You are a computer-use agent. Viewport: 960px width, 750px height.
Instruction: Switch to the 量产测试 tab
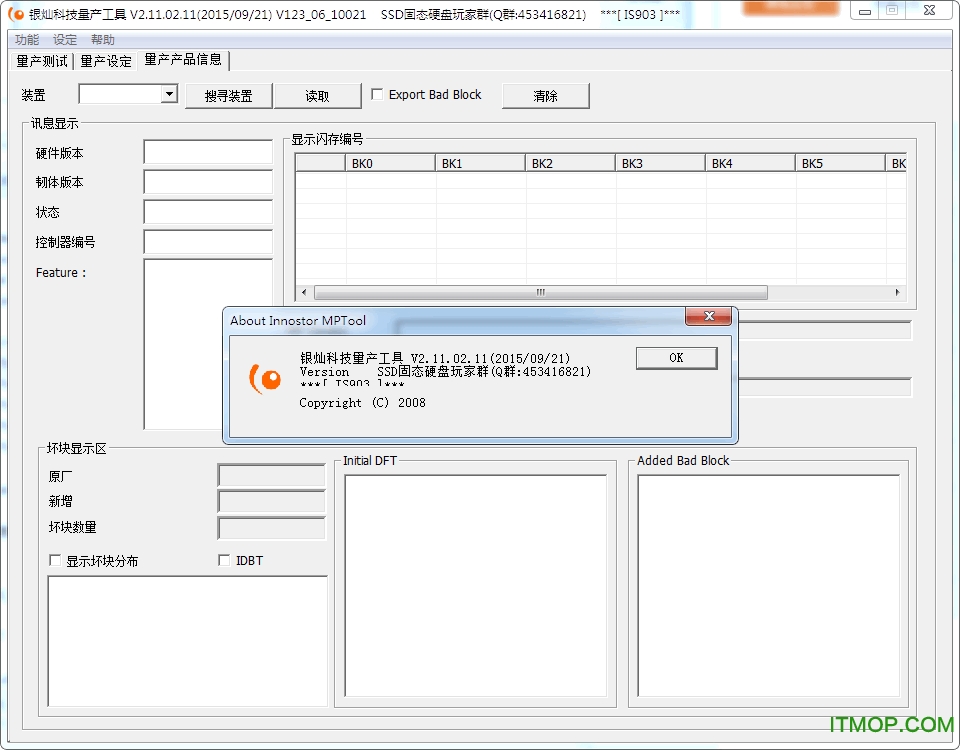(x=42, y=61)
